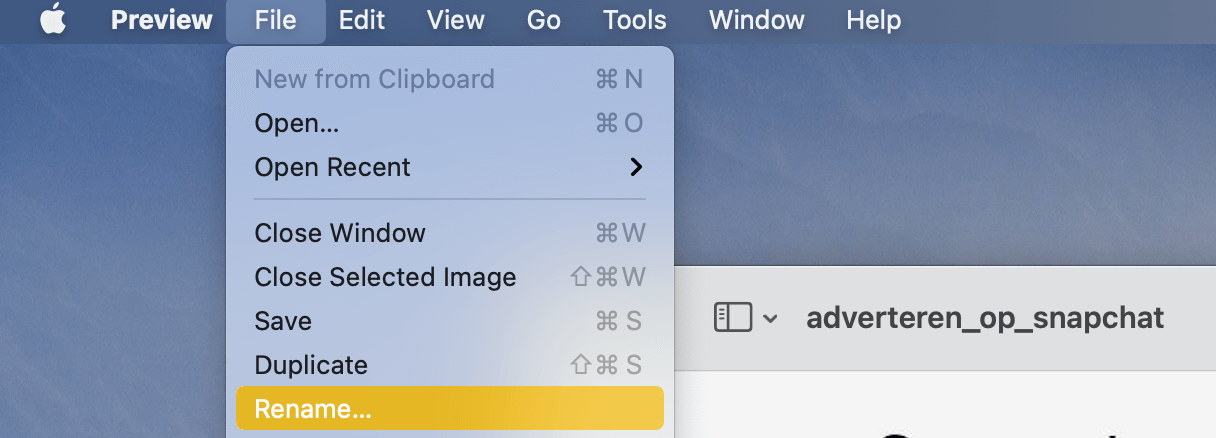Open the Window menu
This screenshot has width=1216, height=438.
(x=757, y=20)
